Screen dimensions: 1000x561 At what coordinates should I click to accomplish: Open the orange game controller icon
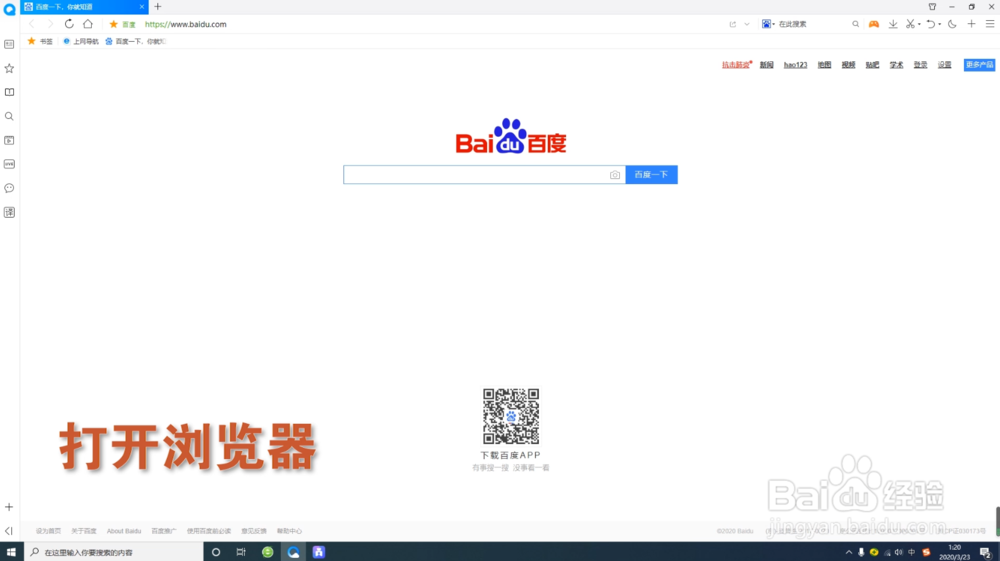click(x=874, y=24)
